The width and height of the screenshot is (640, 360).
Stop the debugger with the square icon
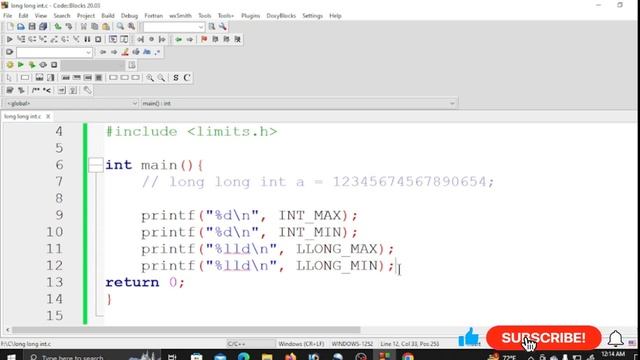pos(98,39)
